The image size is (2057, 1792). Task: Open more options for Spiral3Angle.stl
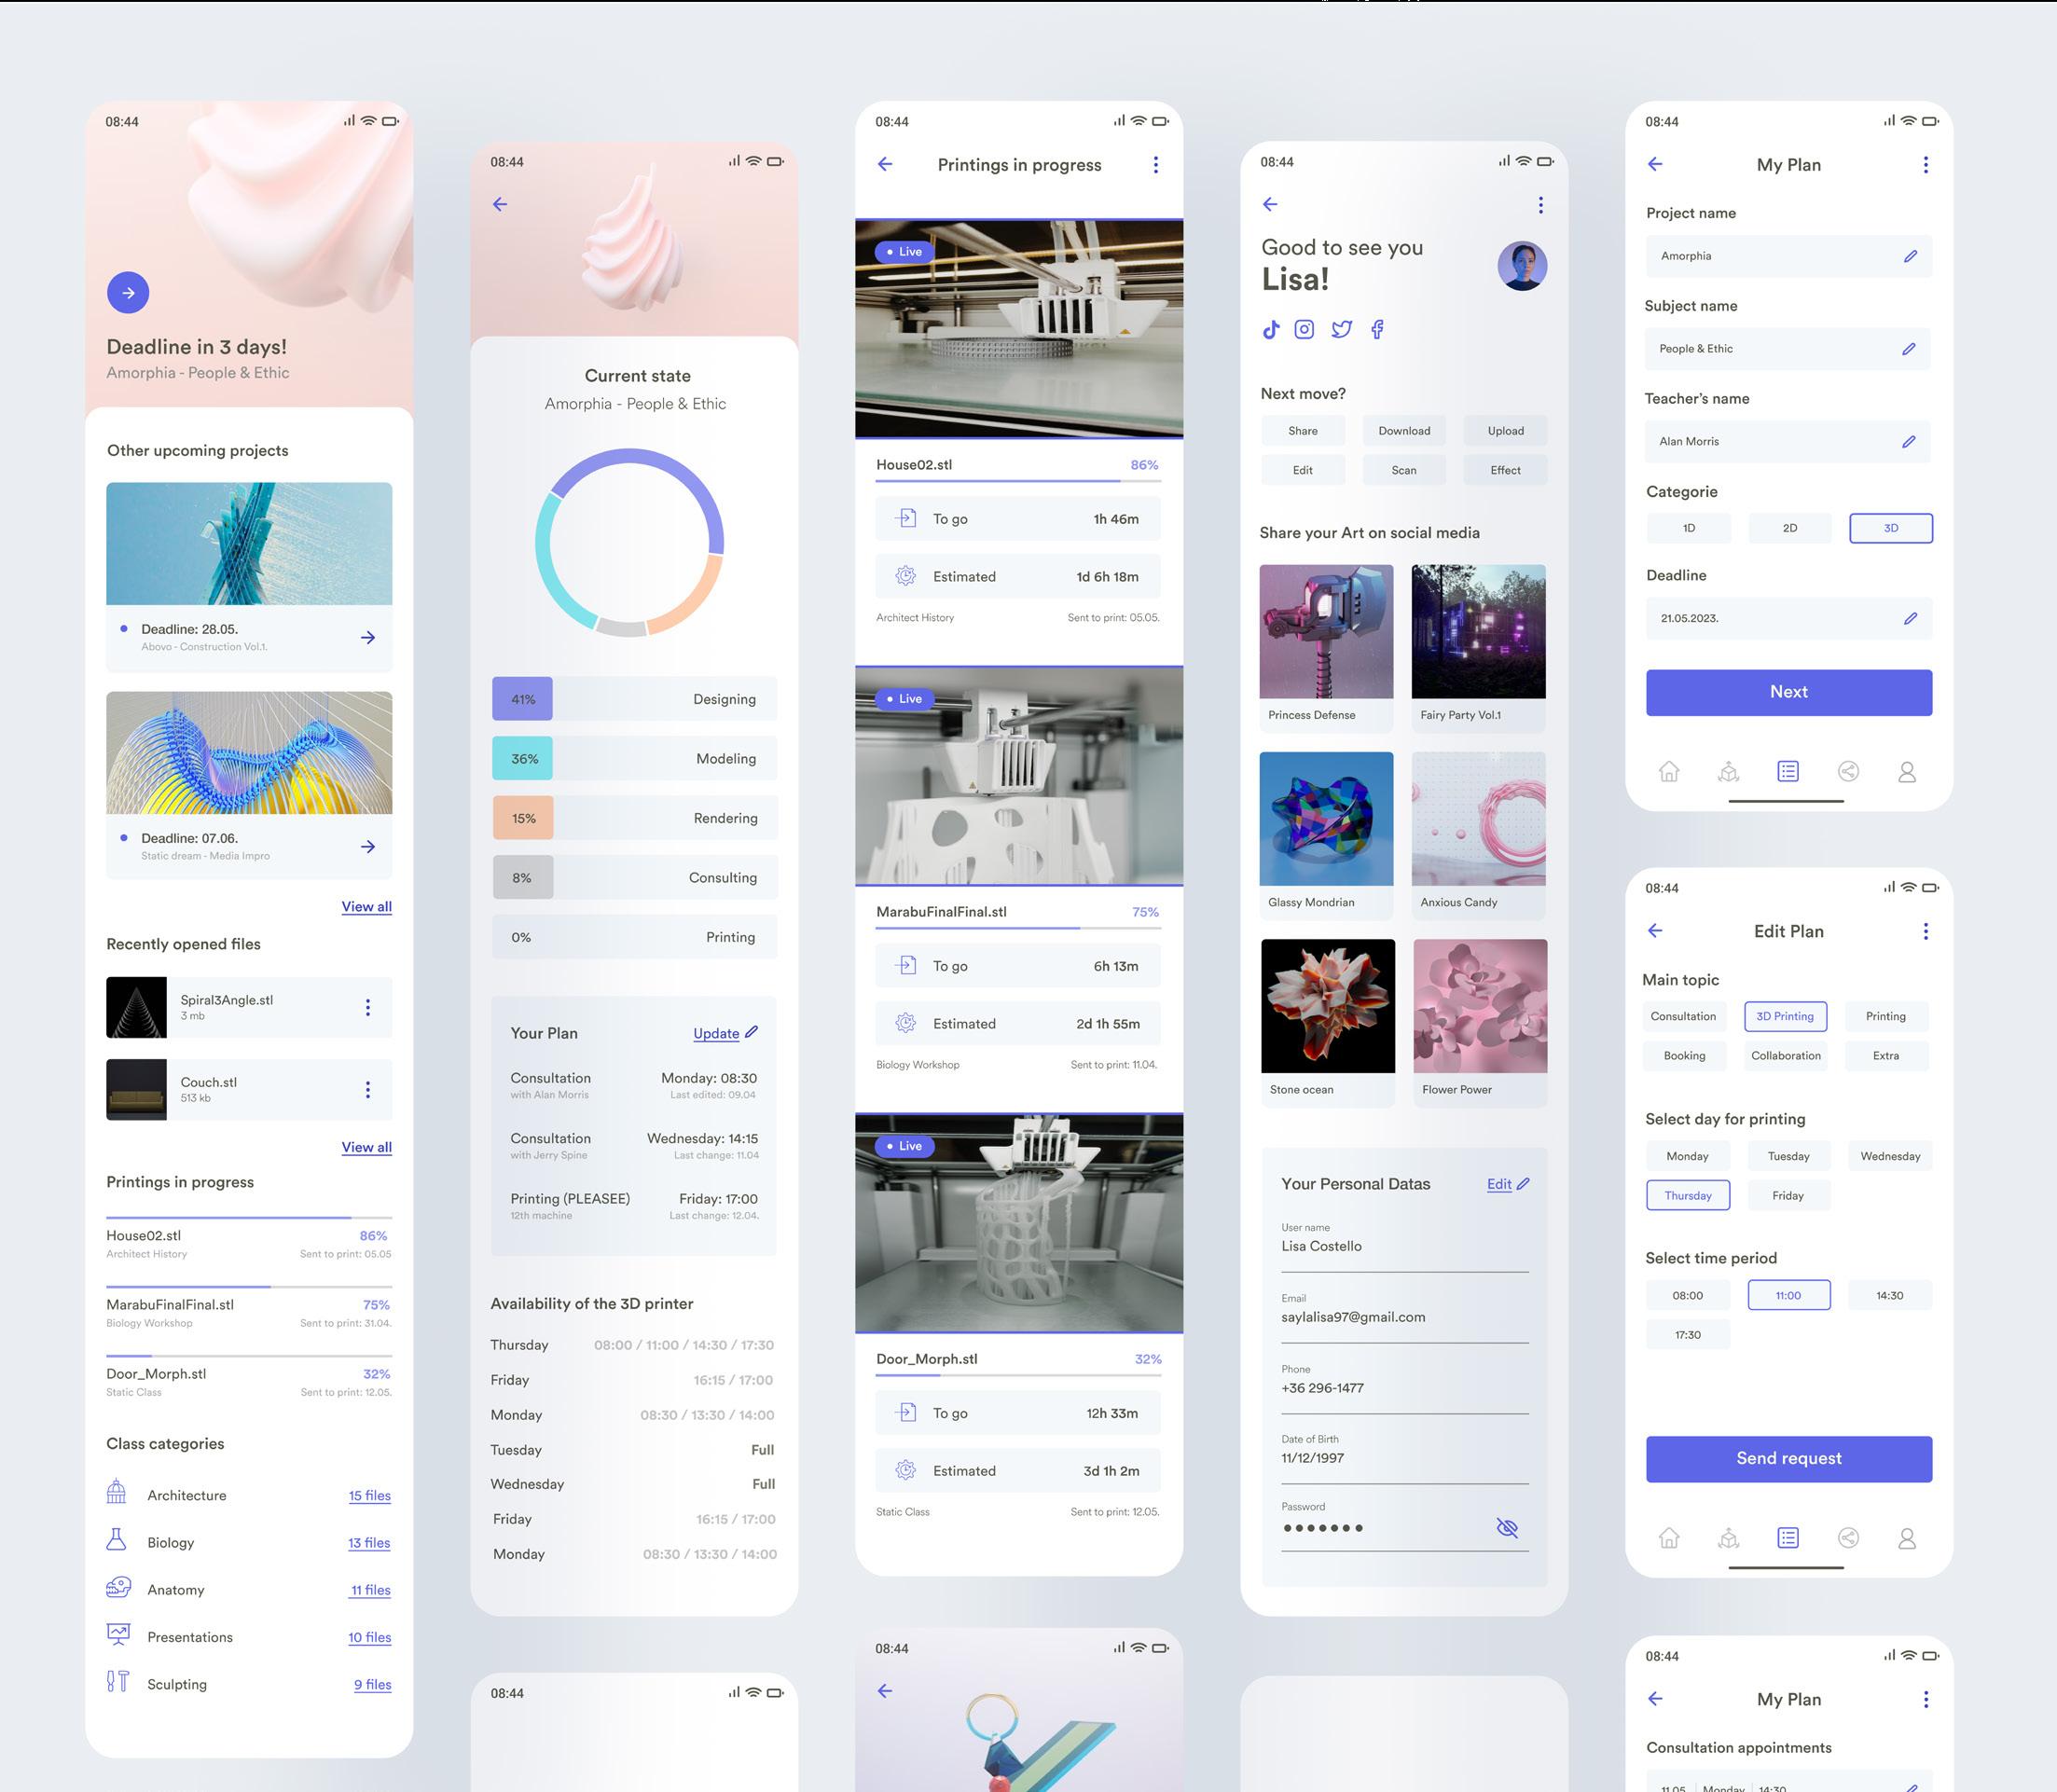click(368, 1008)
